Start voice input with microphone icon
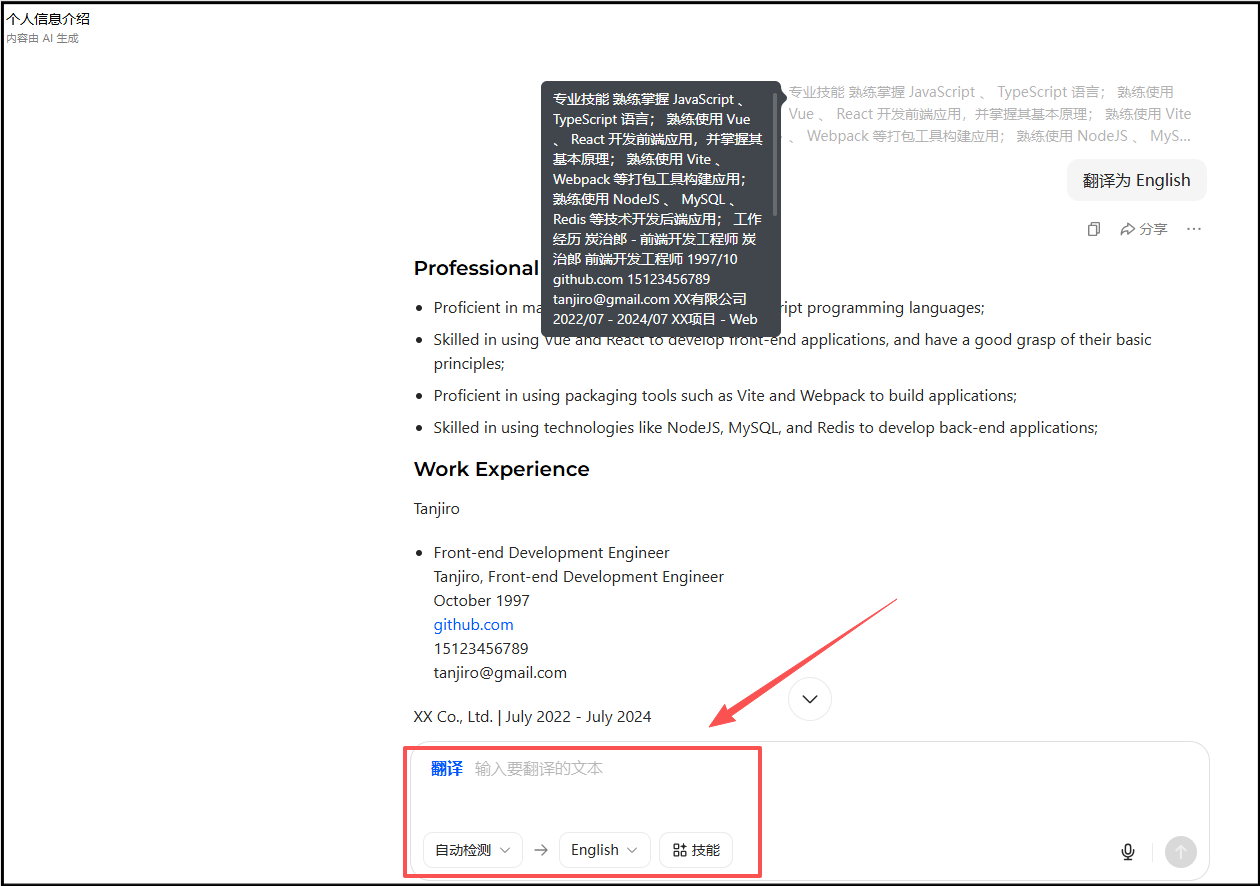This screenshot has width=1260, height=886. pyautogui.click(x=1128, y=852)
